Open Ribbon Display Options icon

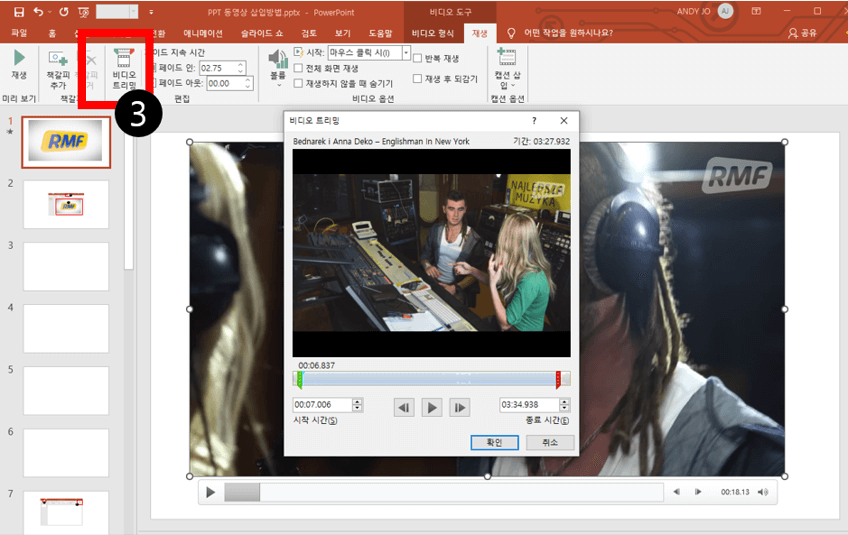[756, 11]
